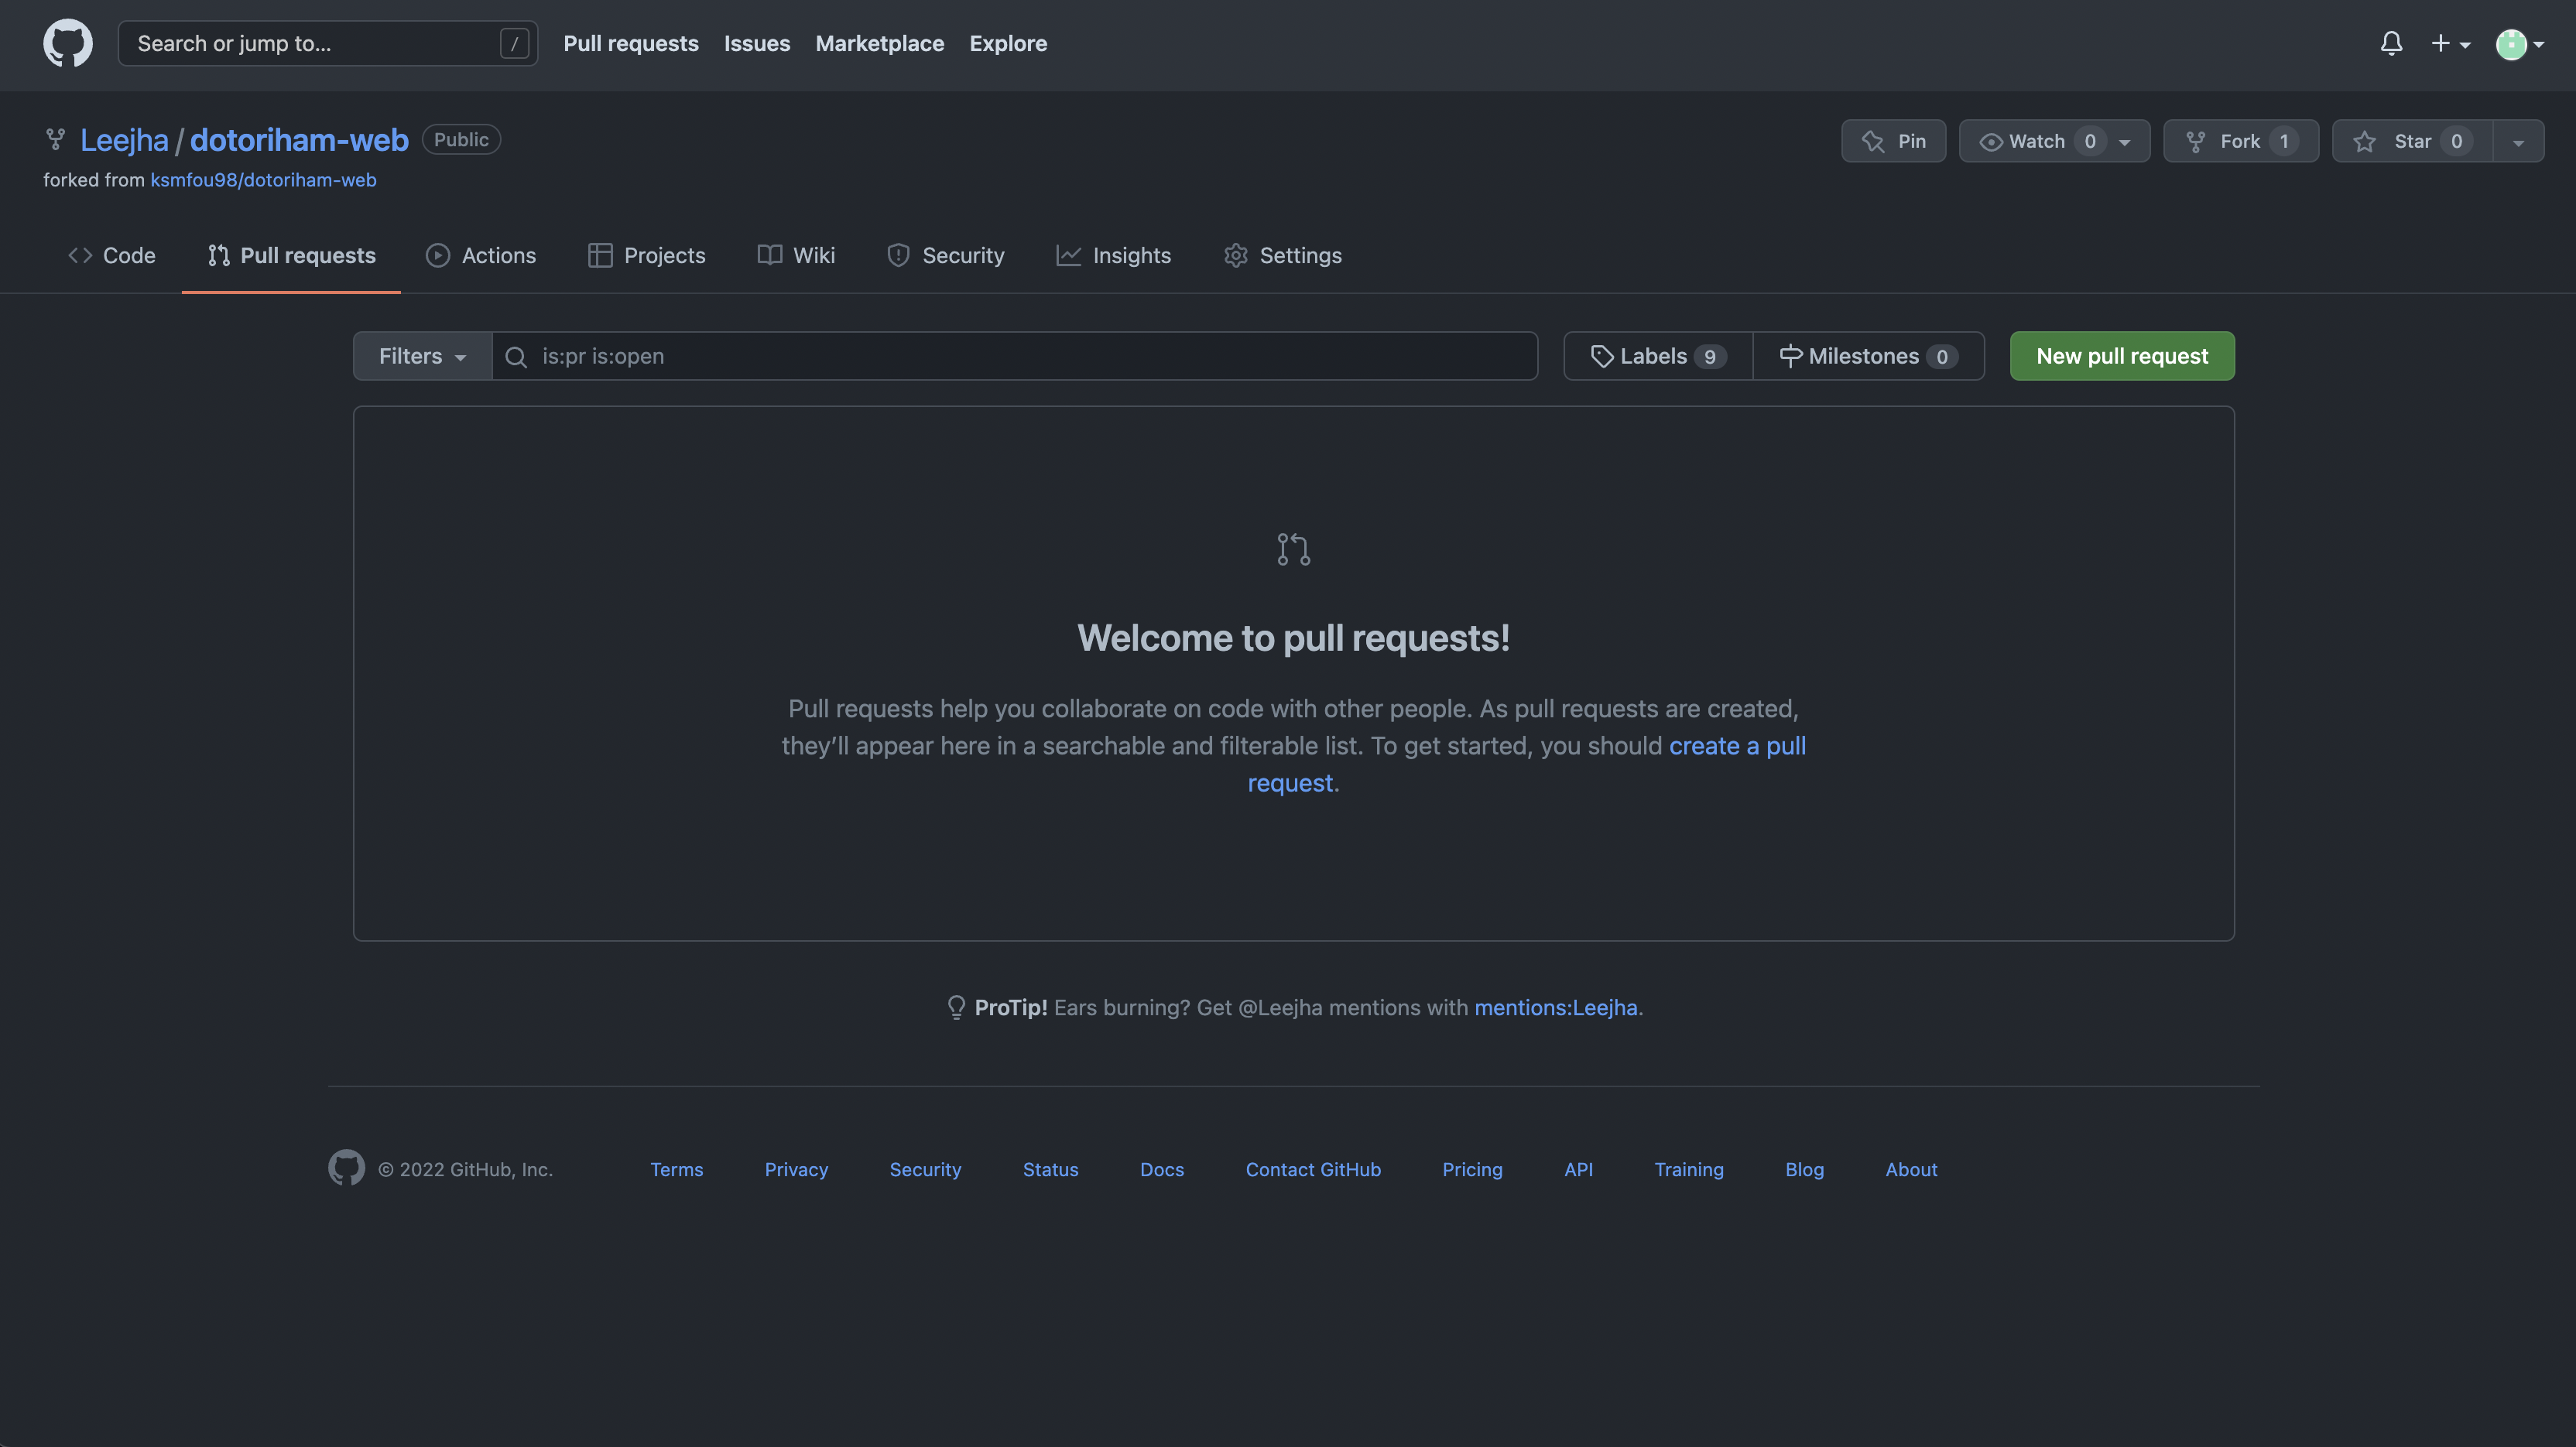The height and width of the screenshot is (1447, 2576).
Task: Open the plus create-new dropdown
Action: 2450,43
